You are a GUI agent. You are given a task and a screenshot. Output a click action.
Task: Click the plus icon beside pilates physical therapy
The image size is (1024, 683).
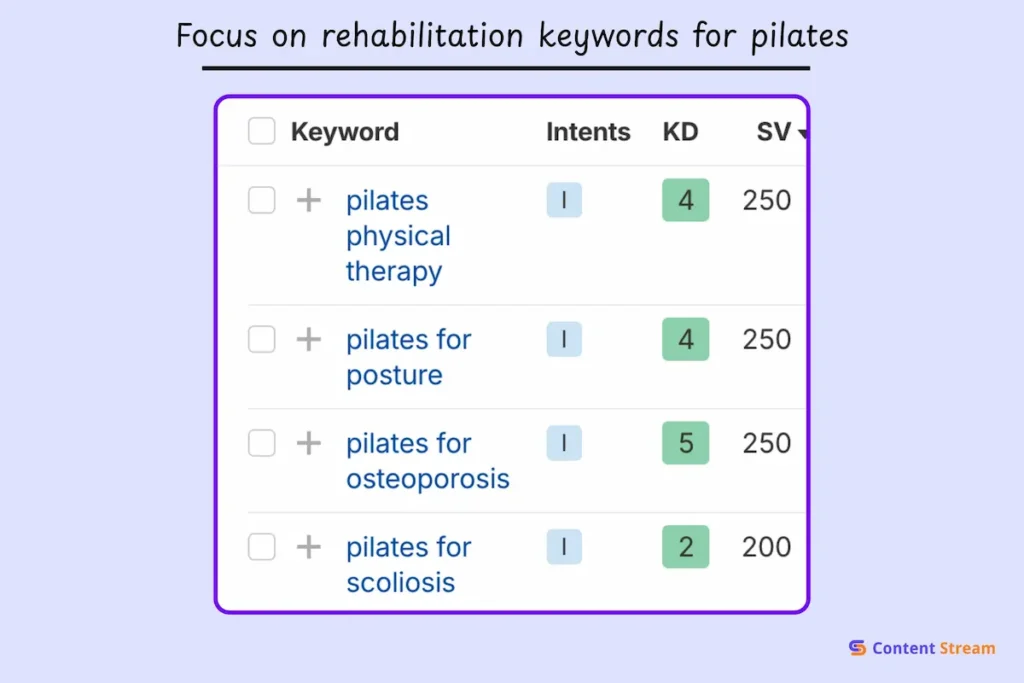pos(310,200)
